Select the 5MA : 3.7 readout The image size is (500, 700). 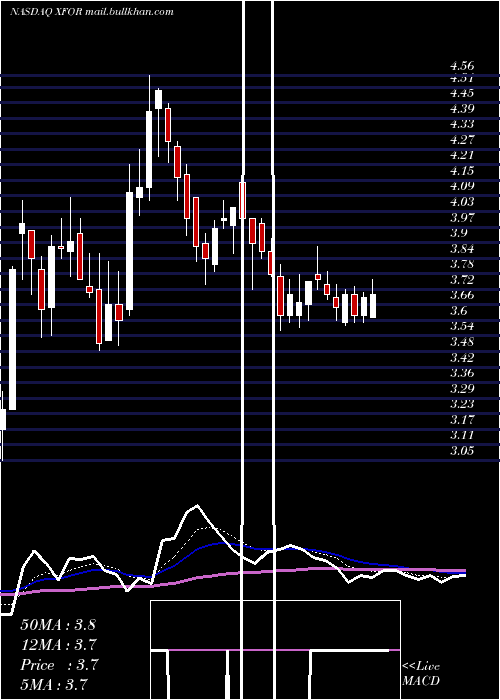(54, 684)
